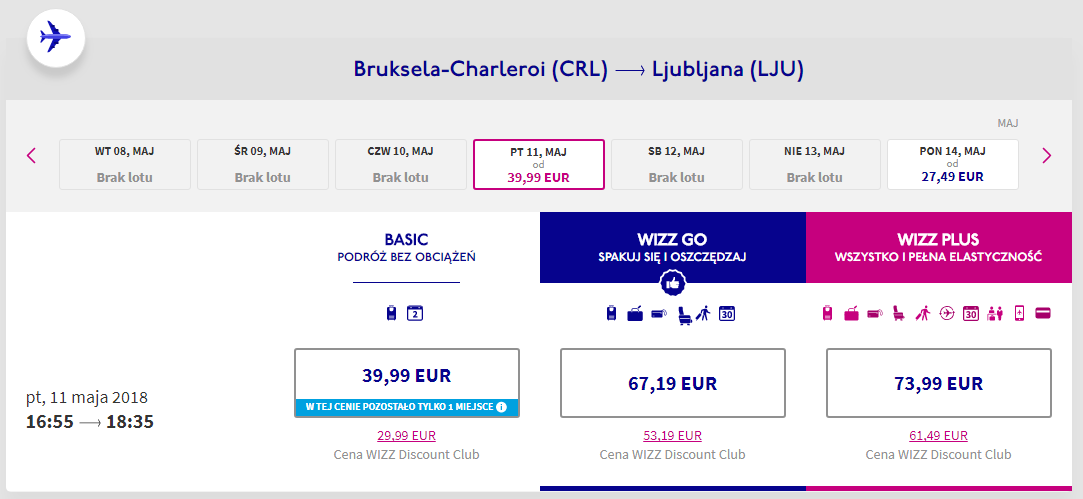Choose the BASIC fare for 39,99 EUR
Screen dimensions: 1083x499
[x=406, y=376]
